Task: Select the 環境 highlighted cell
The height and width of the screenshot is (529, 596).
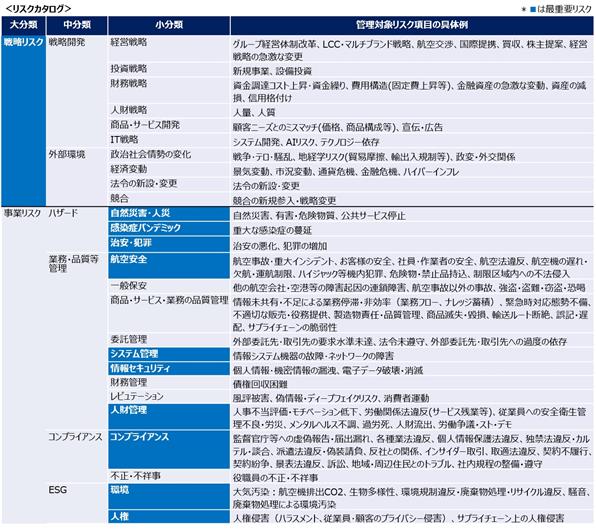Action: [x=169, y=496]
